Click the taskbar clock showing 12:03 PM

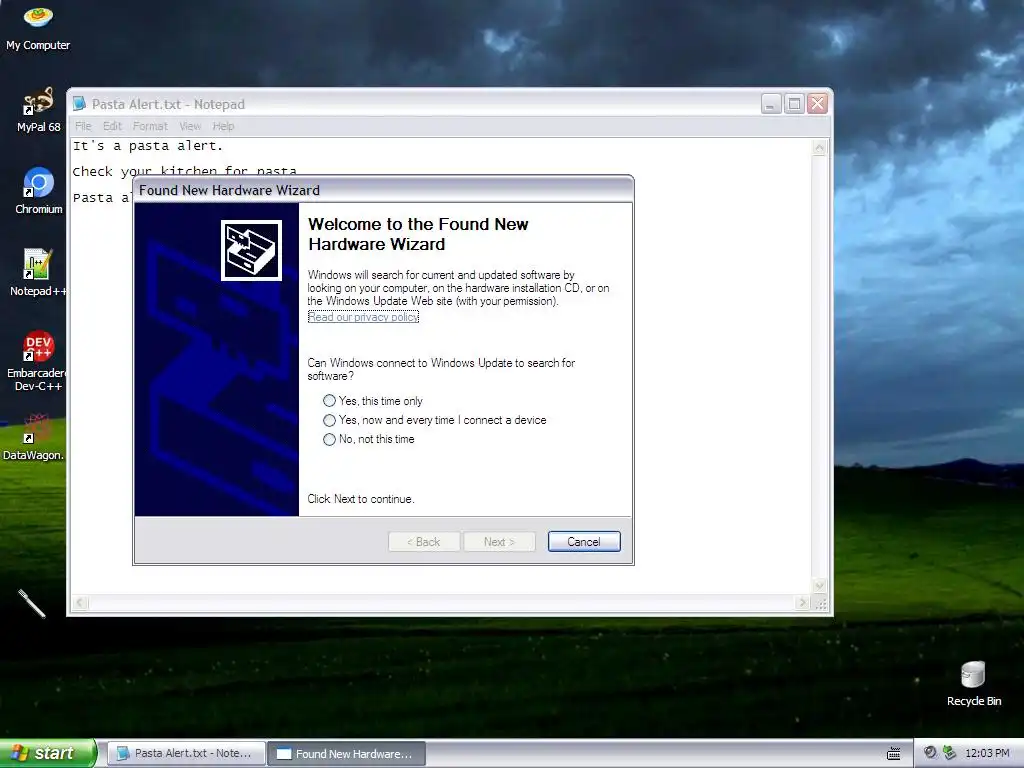[987, 753]
